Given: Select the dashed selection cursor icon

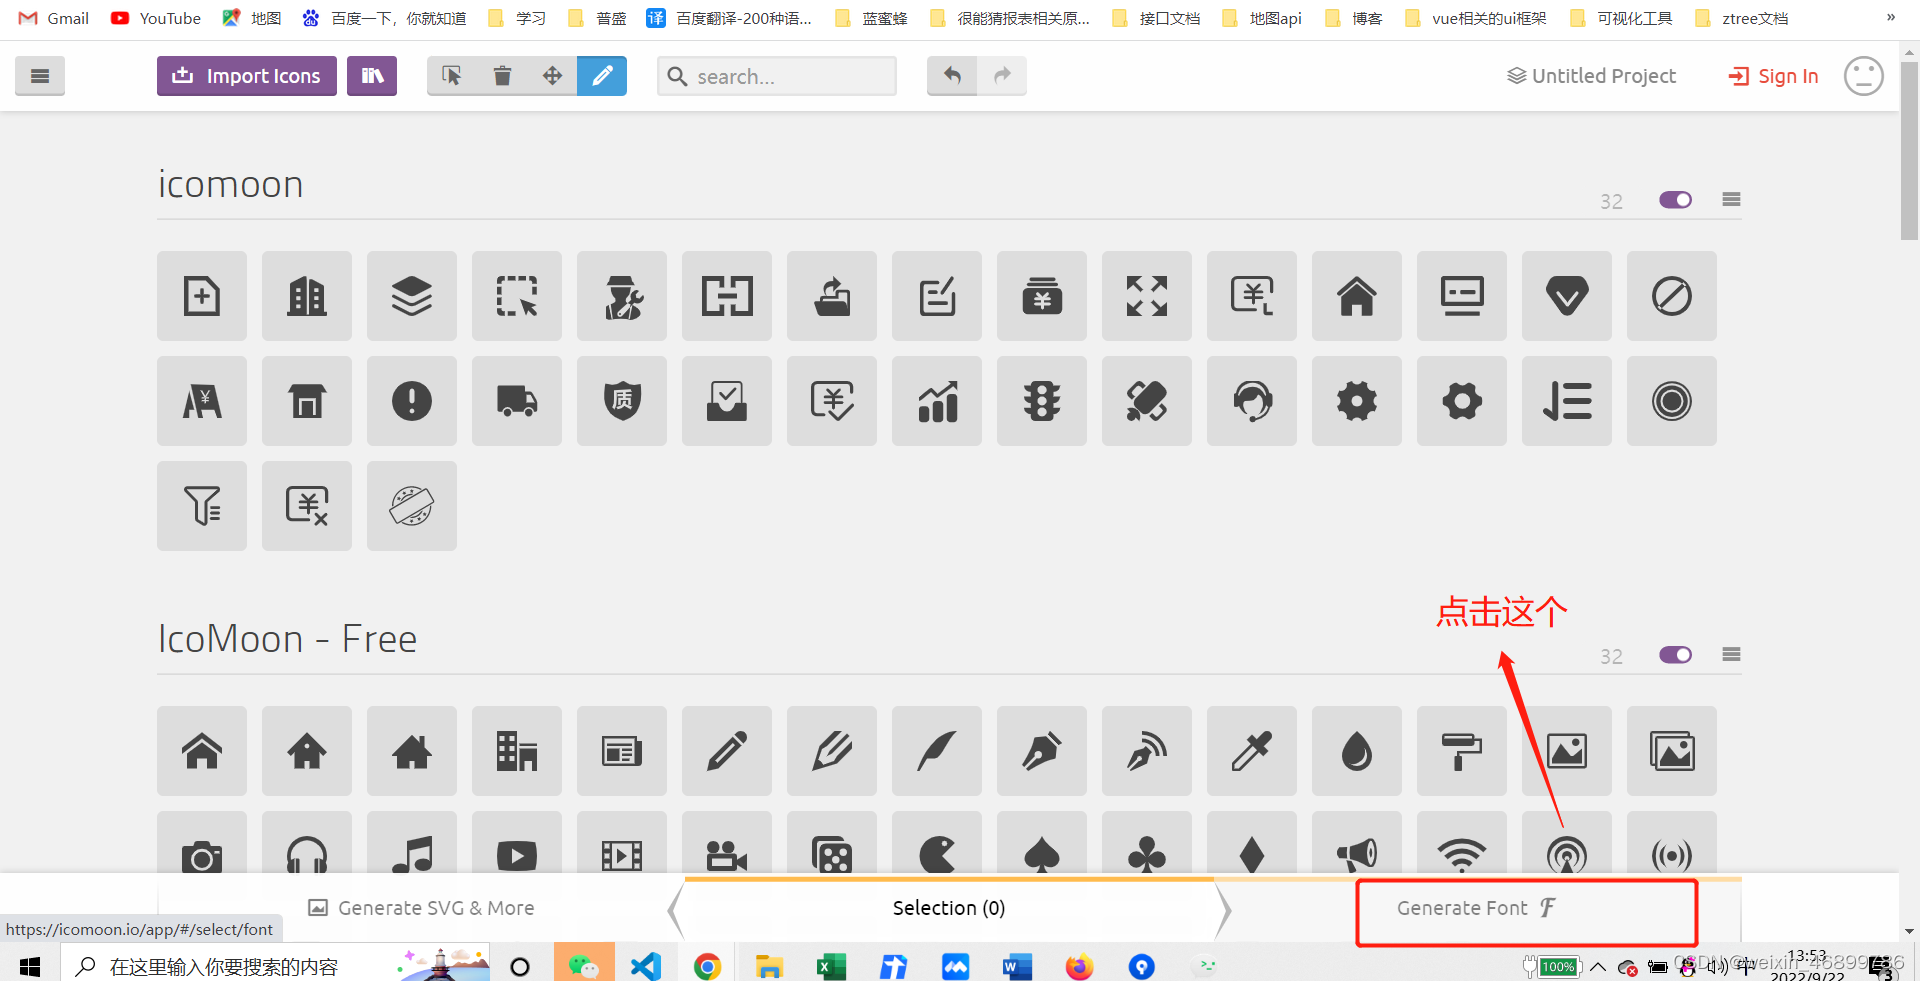Looking at the screenshot, I should click(x=517, y=296).
